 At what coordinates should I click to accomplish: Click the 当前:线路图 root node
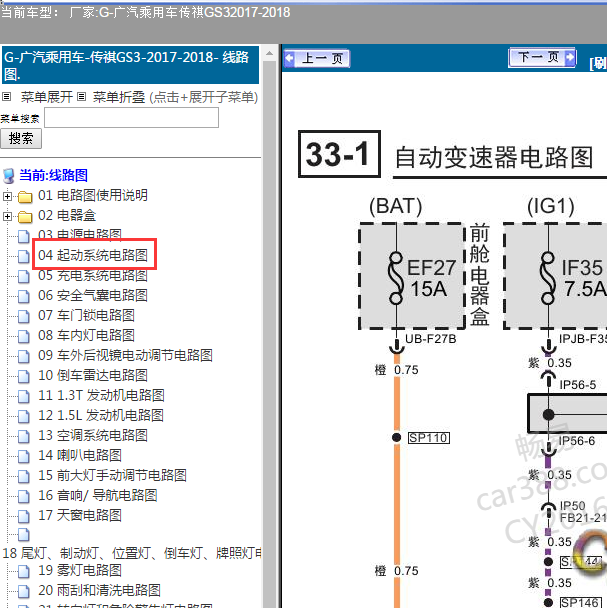coord(53,175)
